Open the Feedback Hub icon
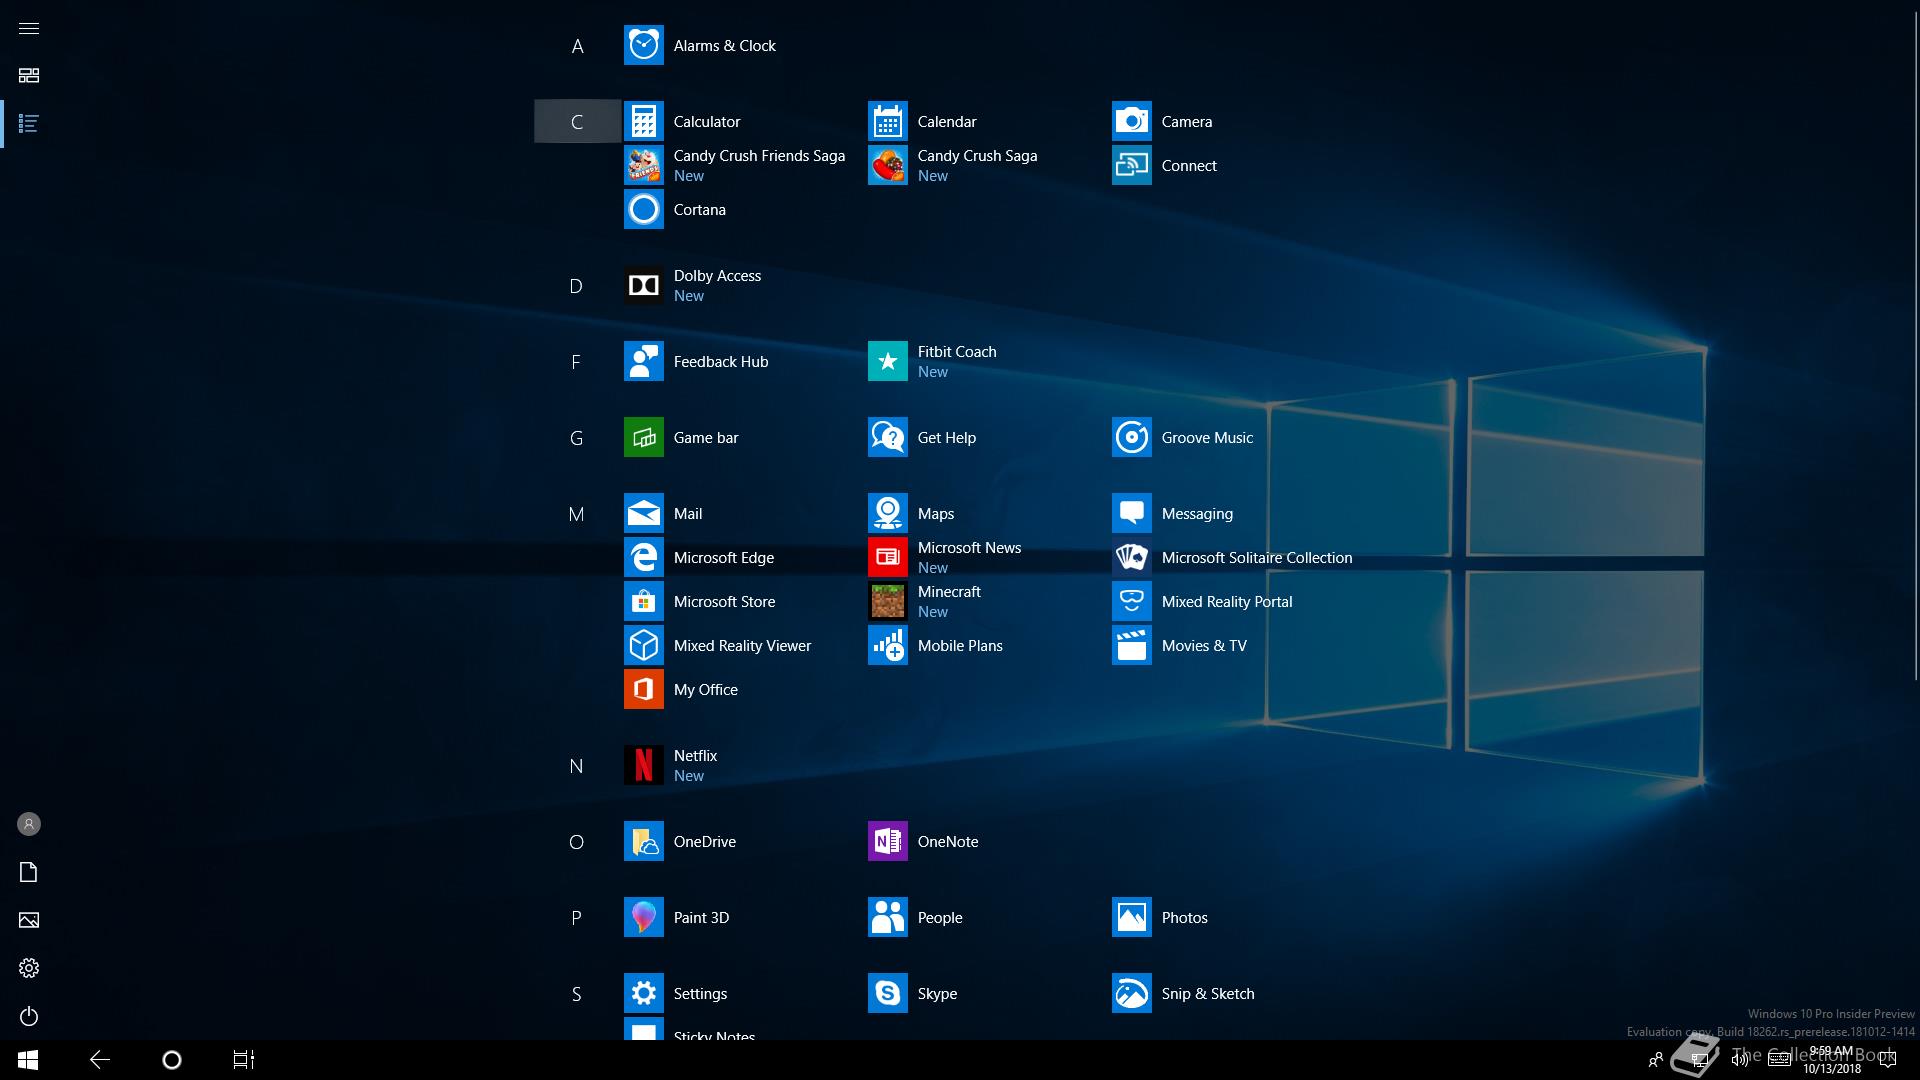1920x1080 pixels. 643,362
